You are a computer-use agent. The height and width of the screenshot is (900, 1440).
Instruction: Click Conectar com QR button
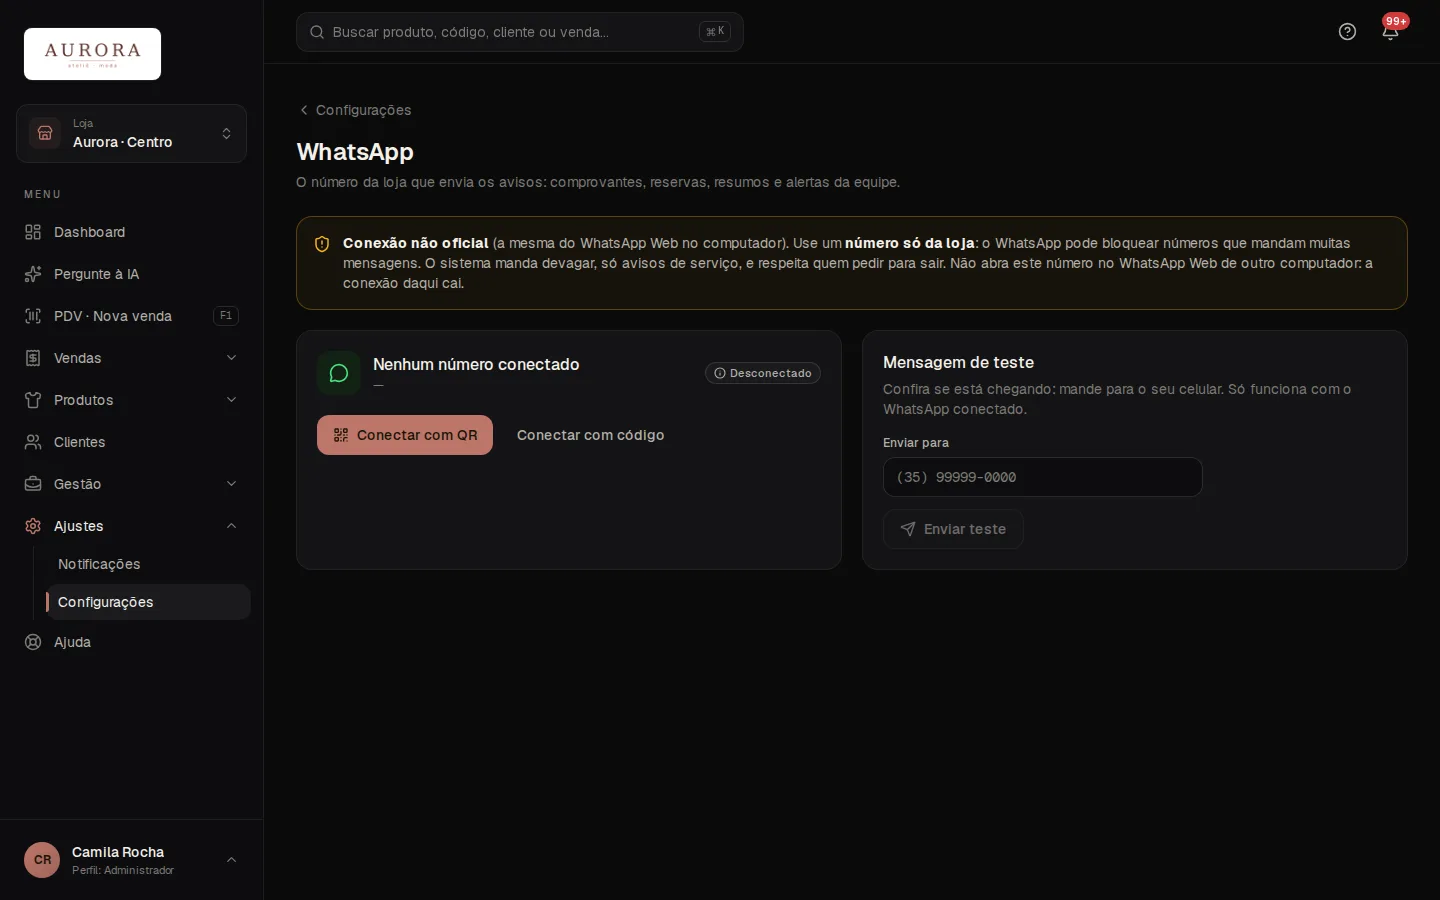click(x=405, y=435)
